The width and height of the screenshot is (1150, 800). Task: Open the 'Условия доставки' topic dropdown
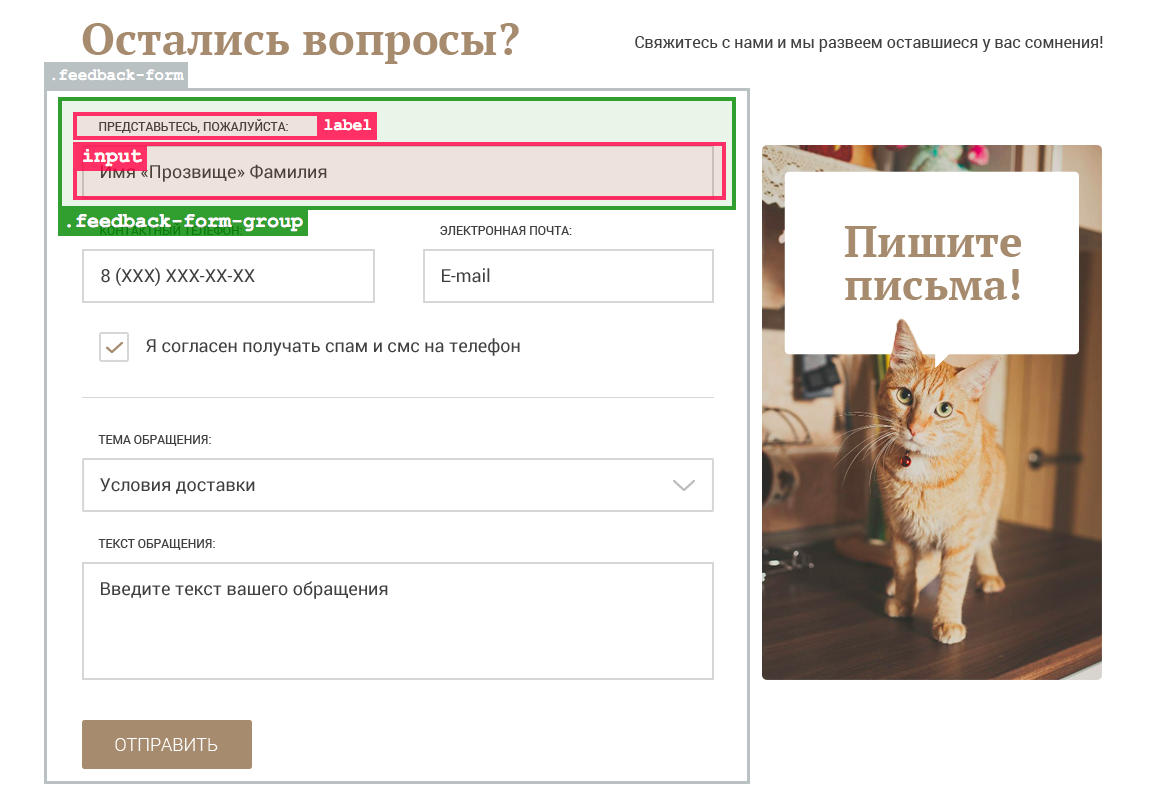tap(397, 485)
